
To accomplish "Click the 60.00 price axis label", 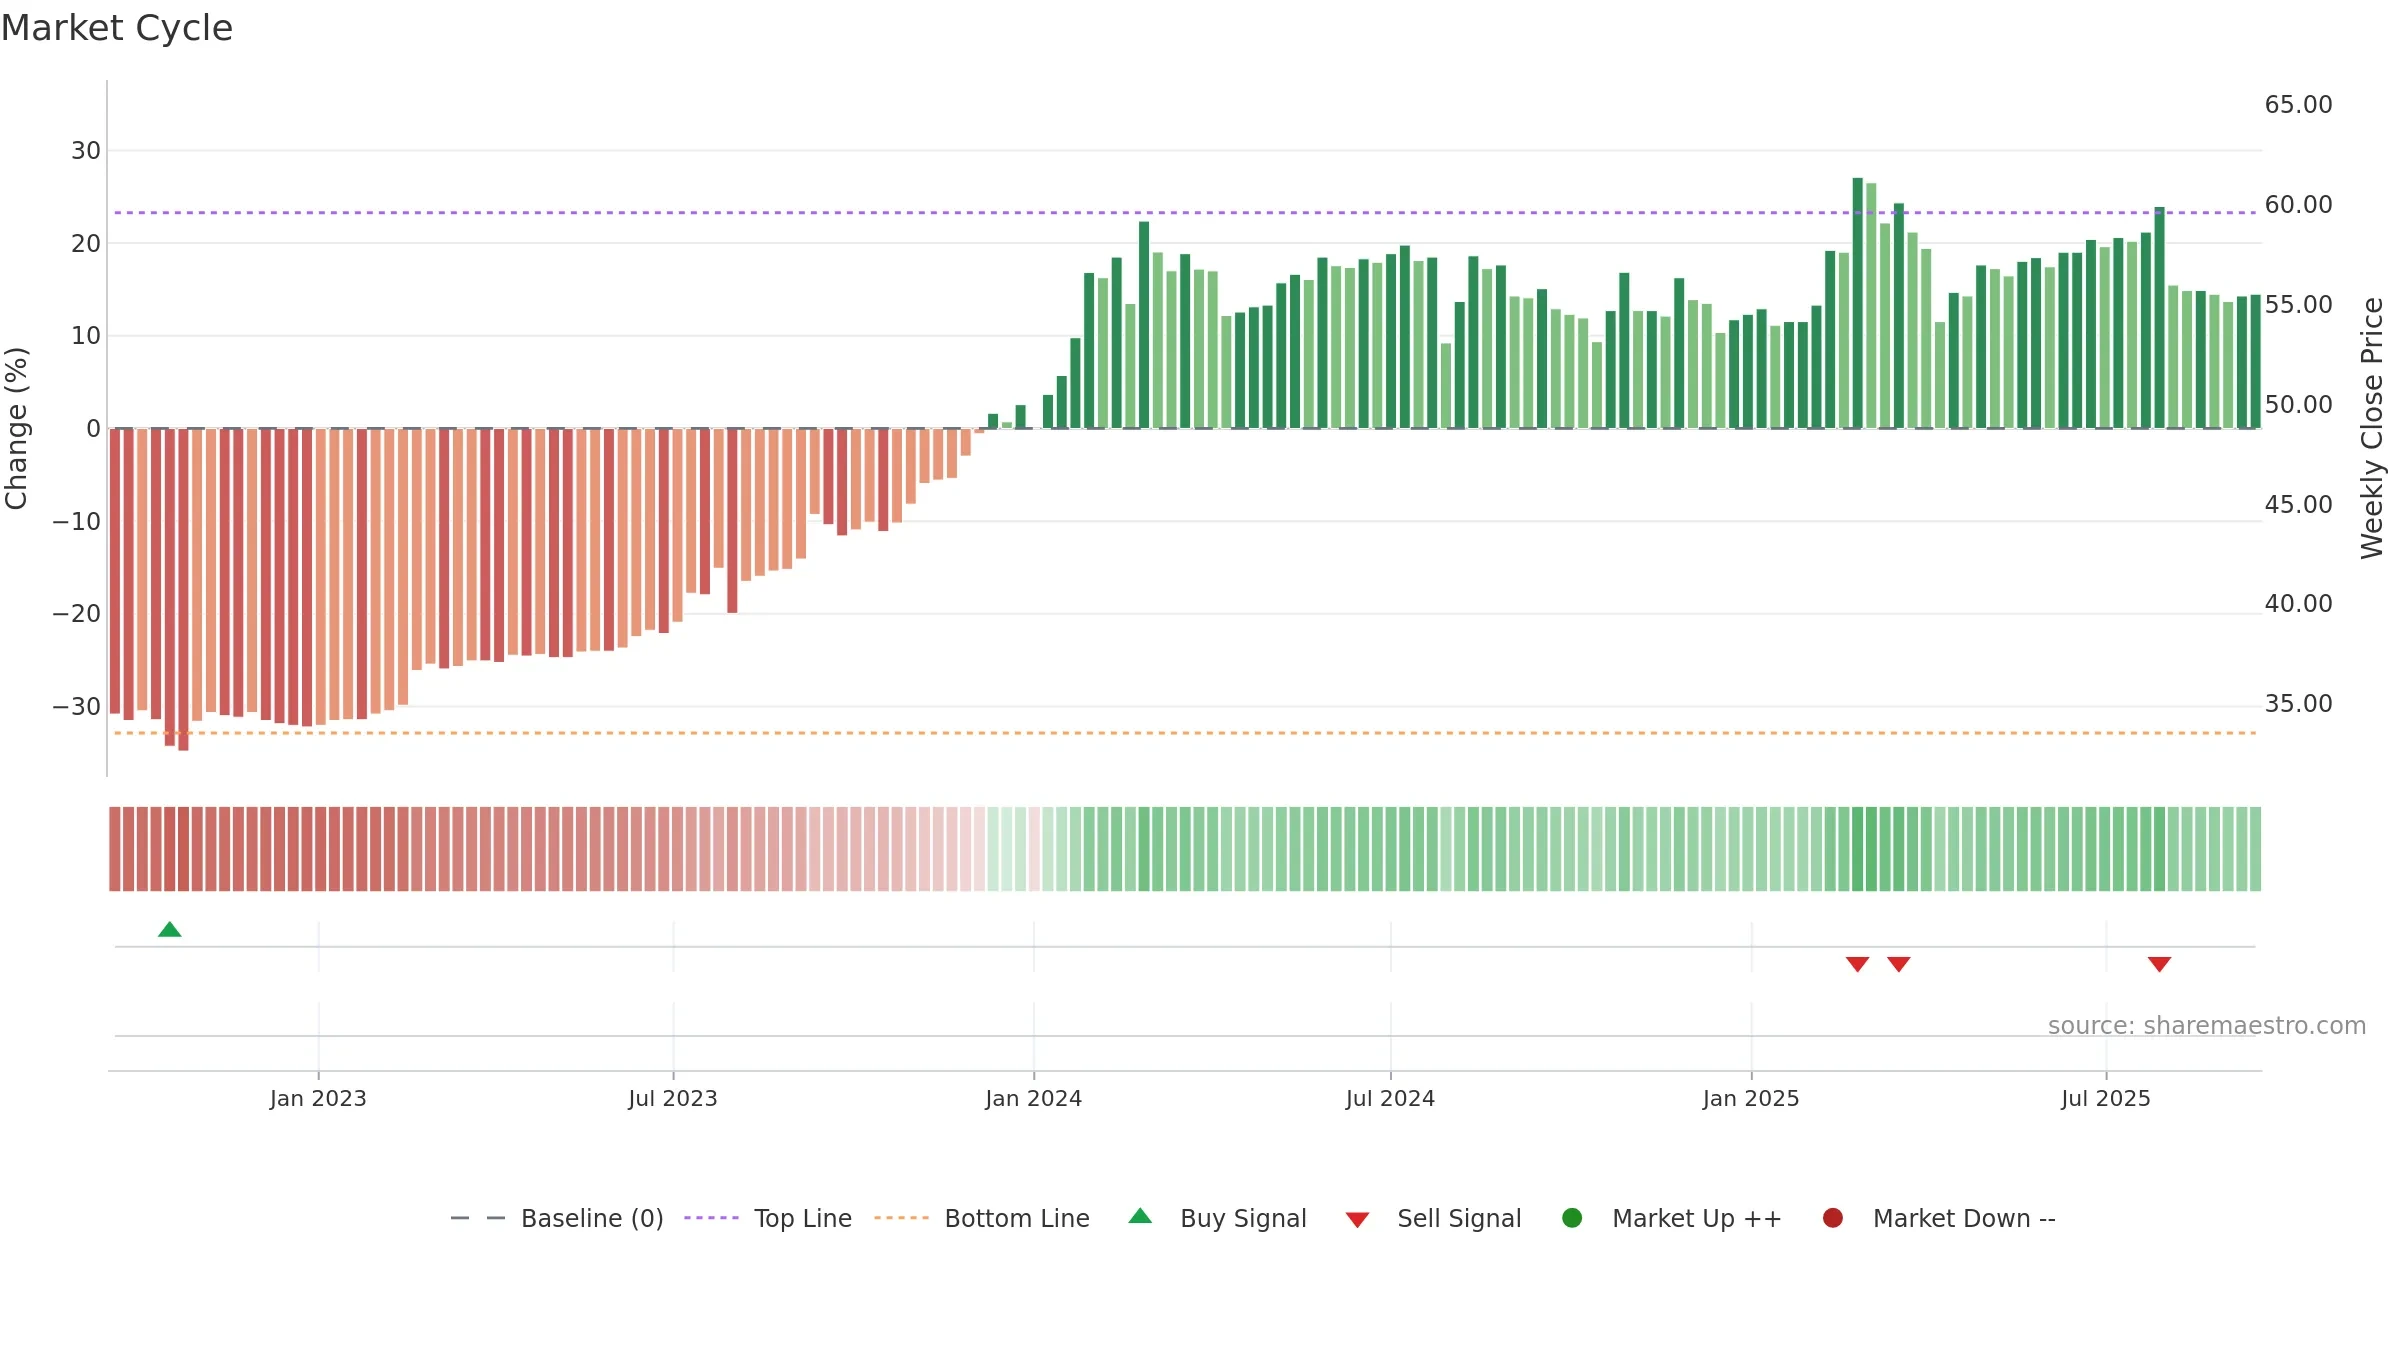I will click(x=2298, y=205).
